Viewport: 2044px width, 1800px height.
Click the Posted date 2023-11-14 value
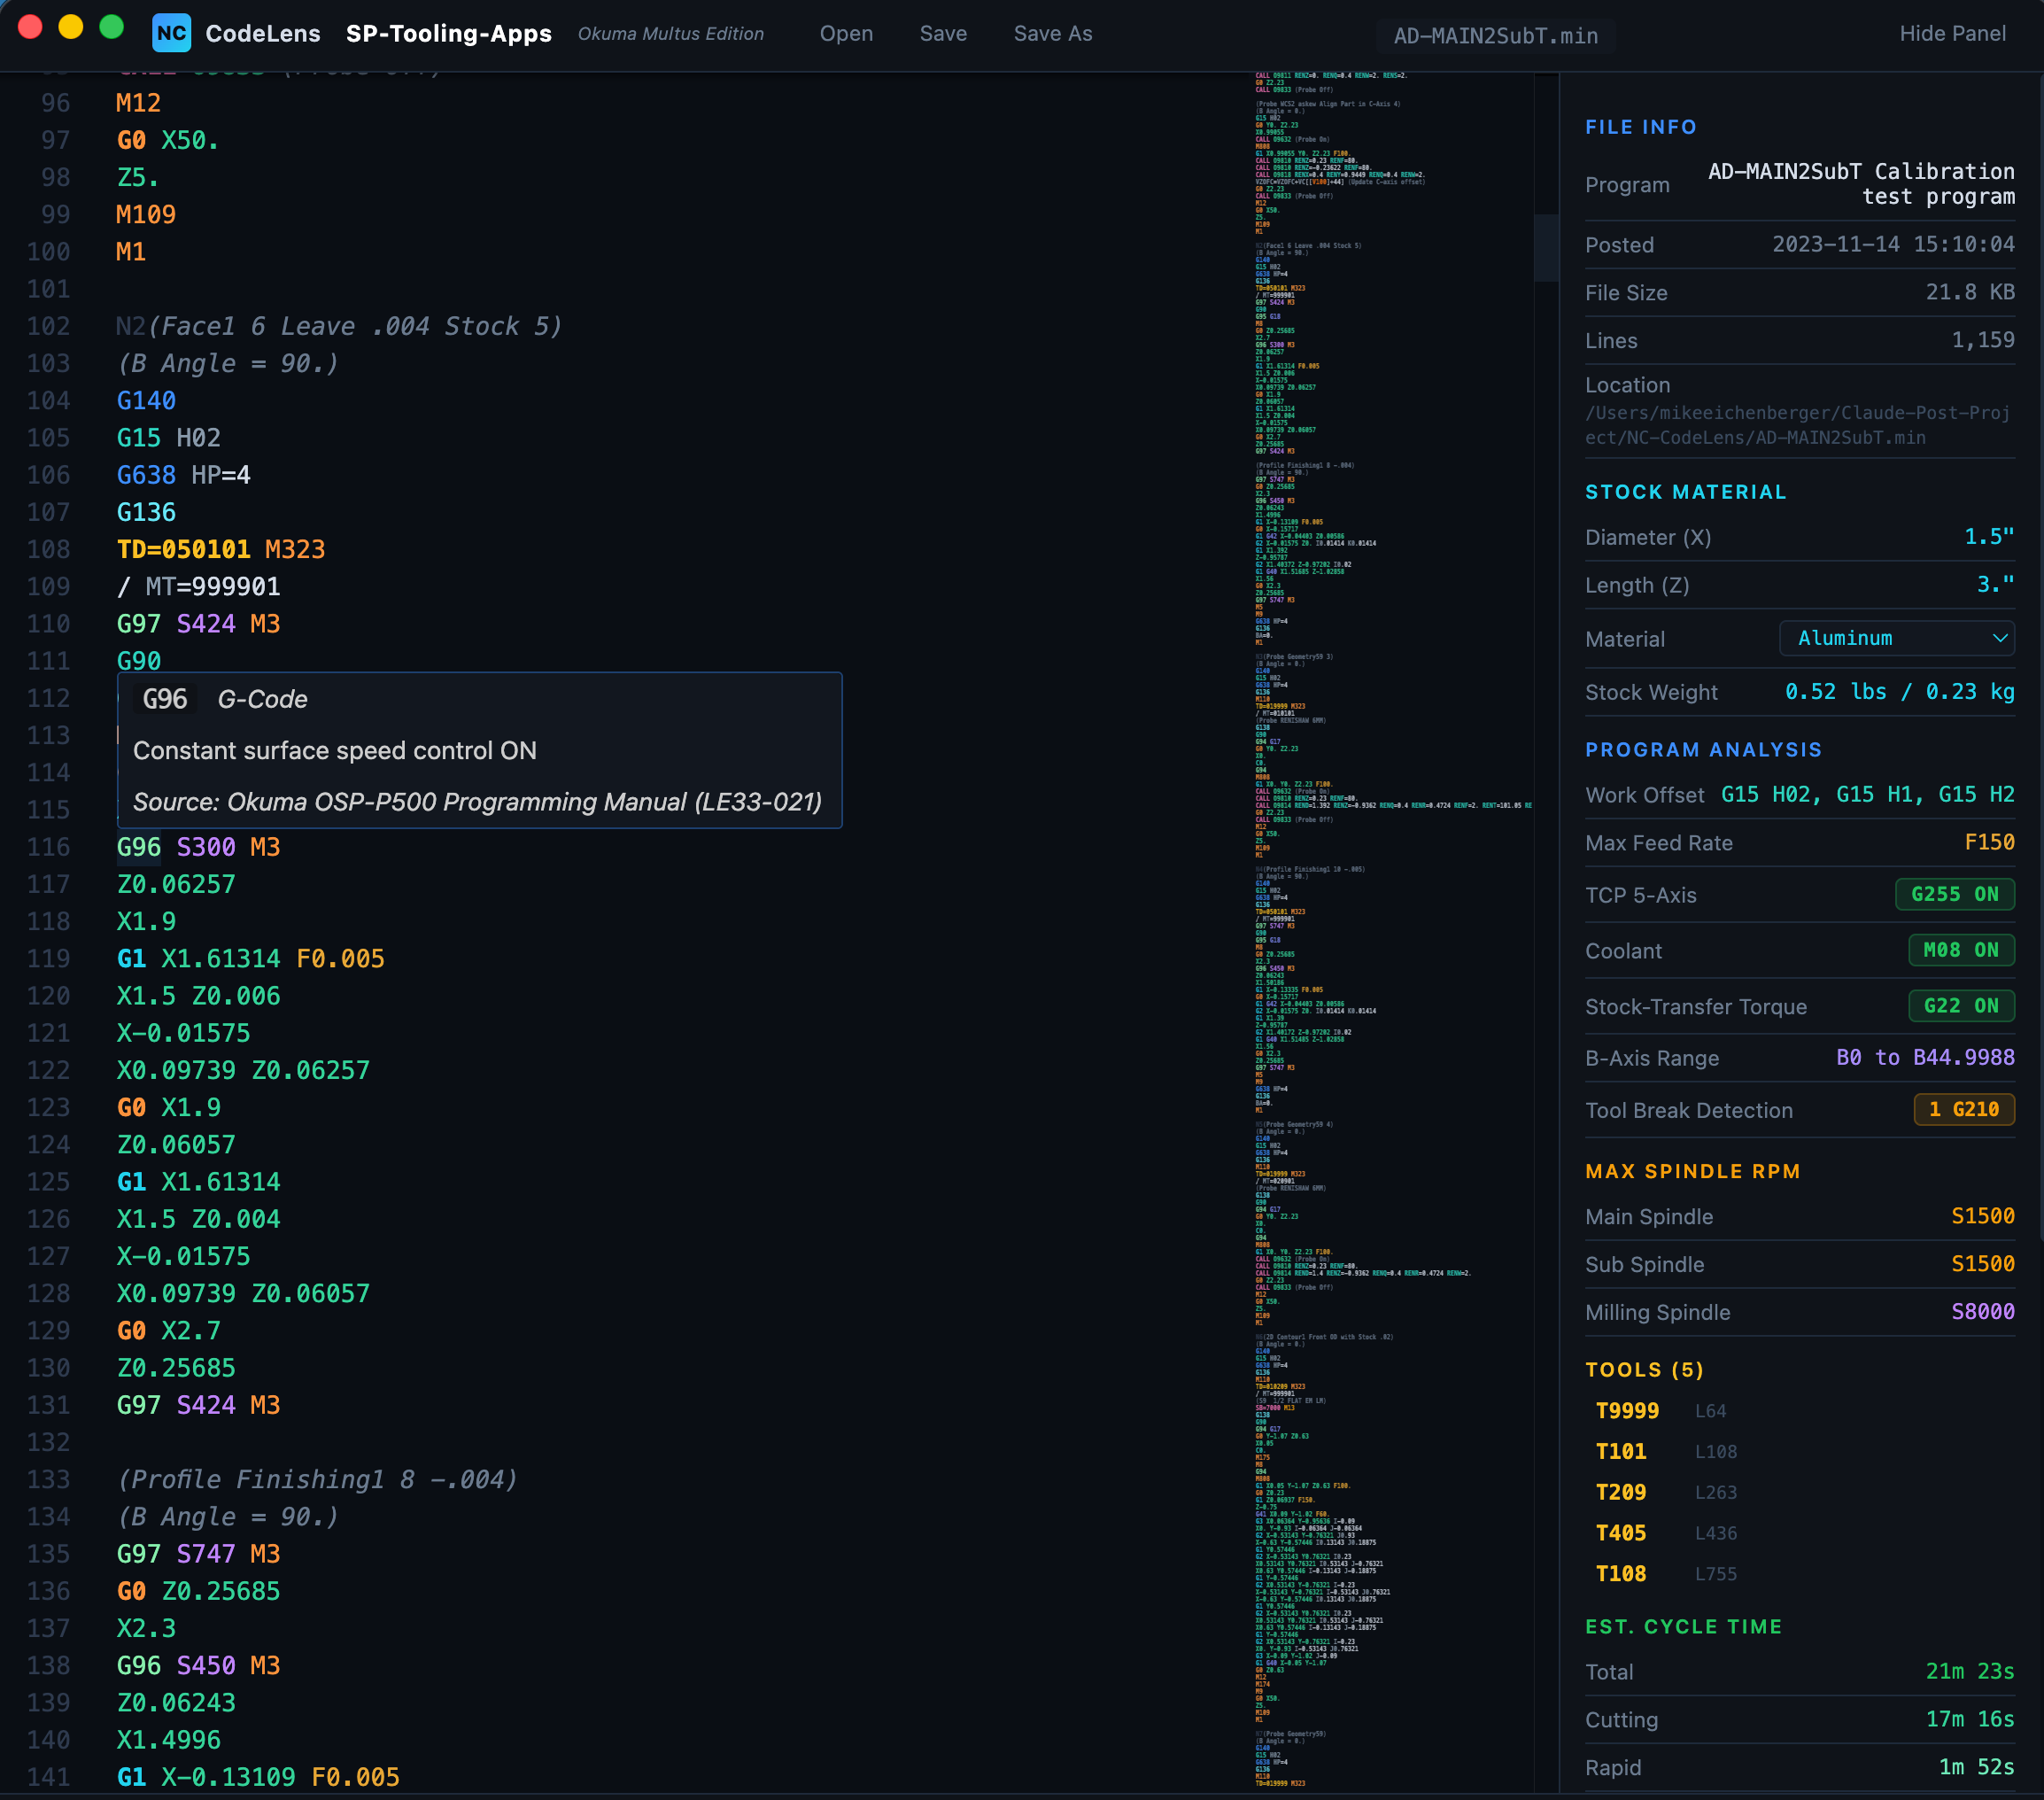tap(1893, 244)
